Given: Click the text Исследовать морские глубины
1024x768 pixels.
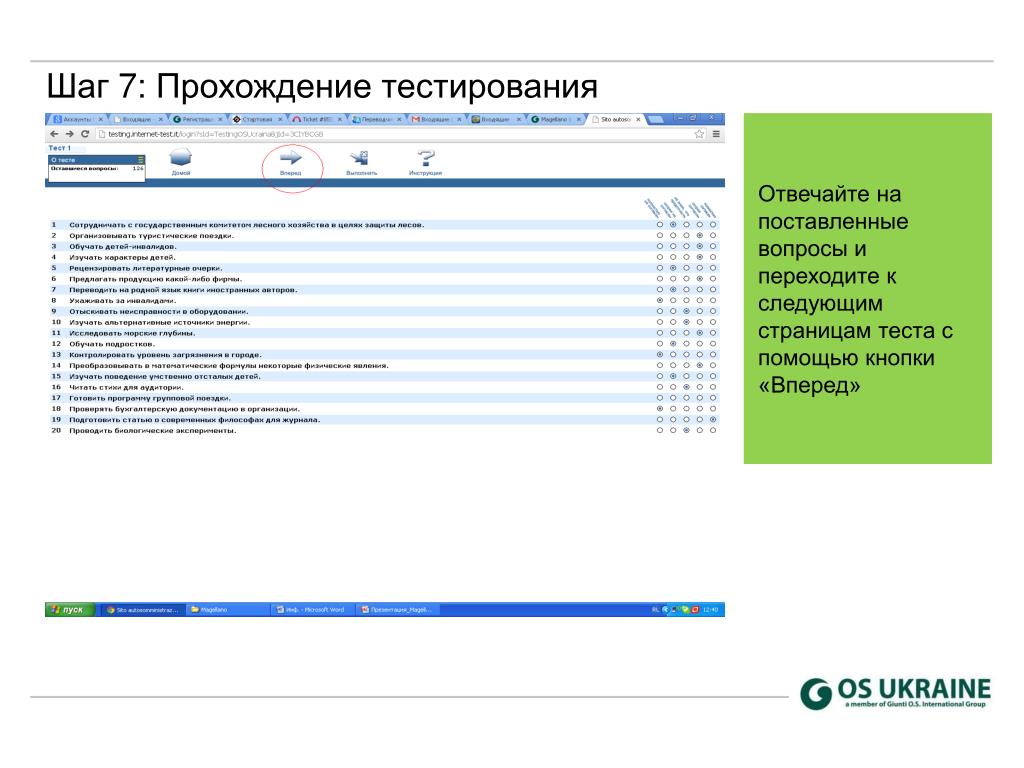Looking at the screenshot, I should (x=132, y=333).
